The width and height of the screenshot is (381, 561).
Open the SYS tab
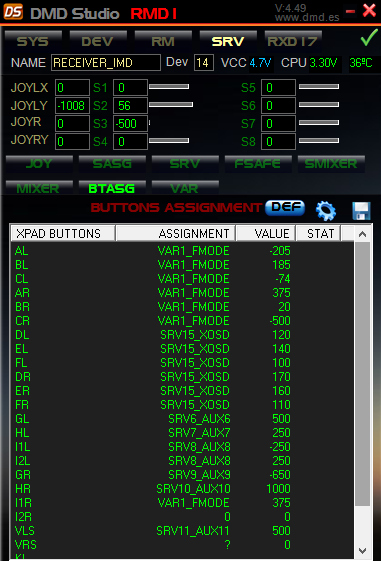(x=33, y=40)
